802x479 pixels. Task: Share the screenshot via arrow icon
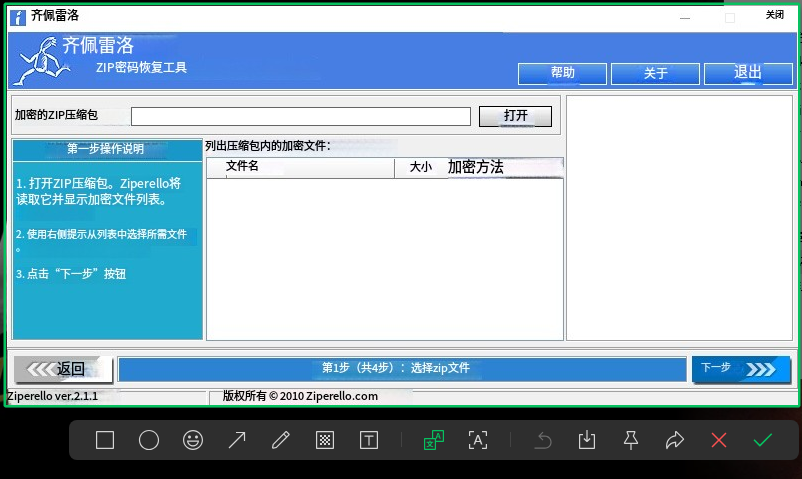click(x=675, y=440)
